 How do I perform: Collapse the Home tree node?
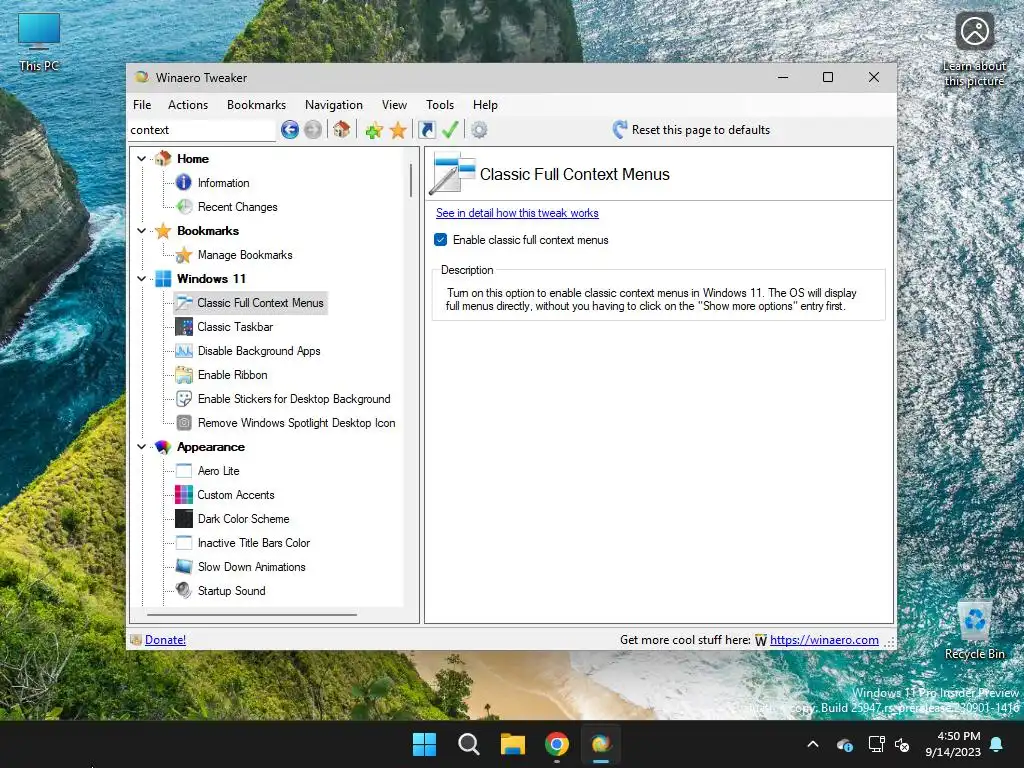point(141,159)
